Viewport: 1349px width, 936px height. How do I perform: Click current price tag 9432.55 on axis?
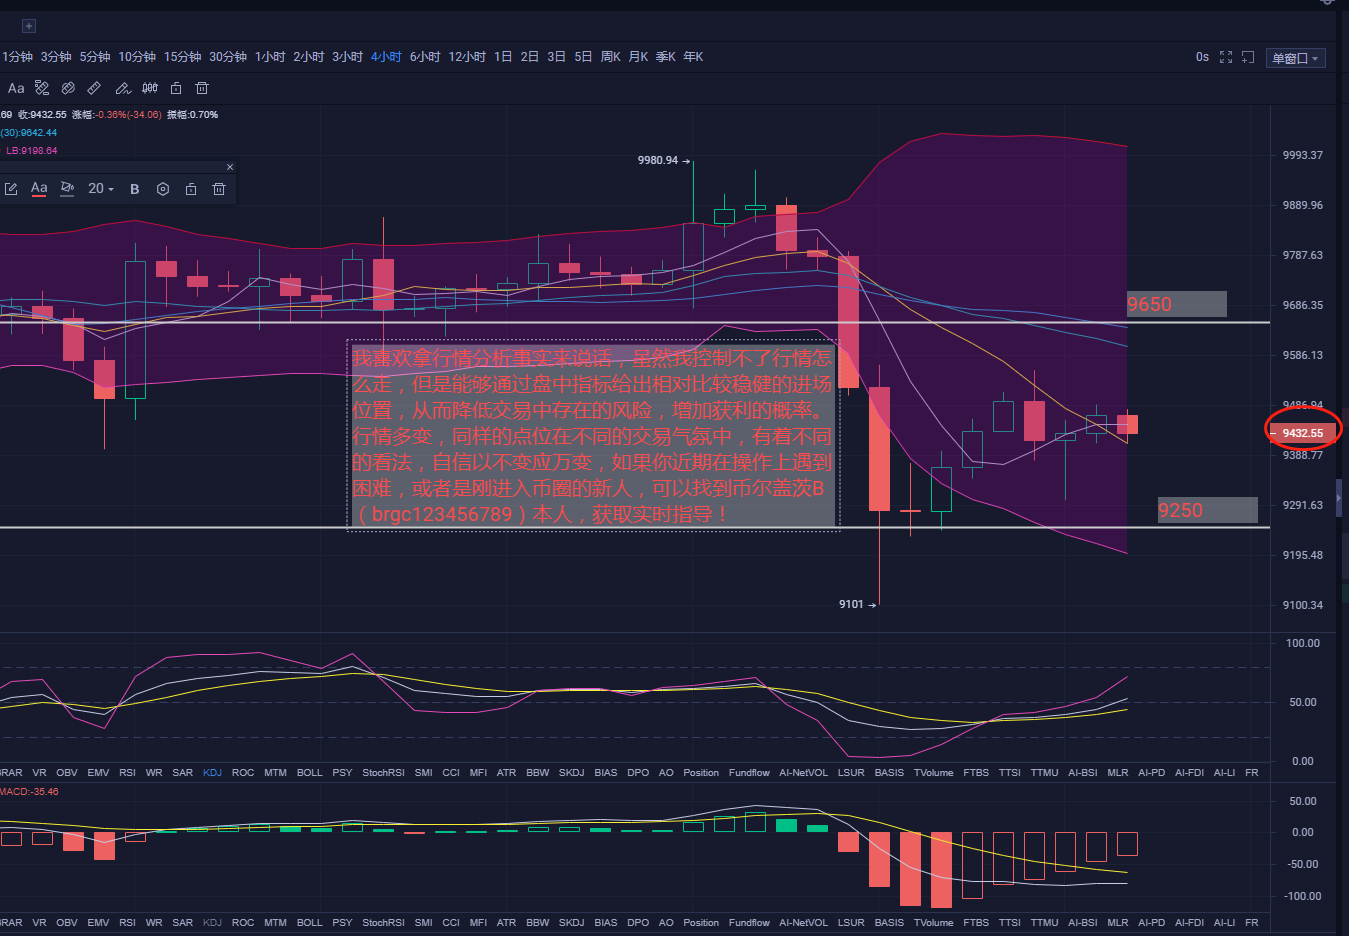[1302, 433]
